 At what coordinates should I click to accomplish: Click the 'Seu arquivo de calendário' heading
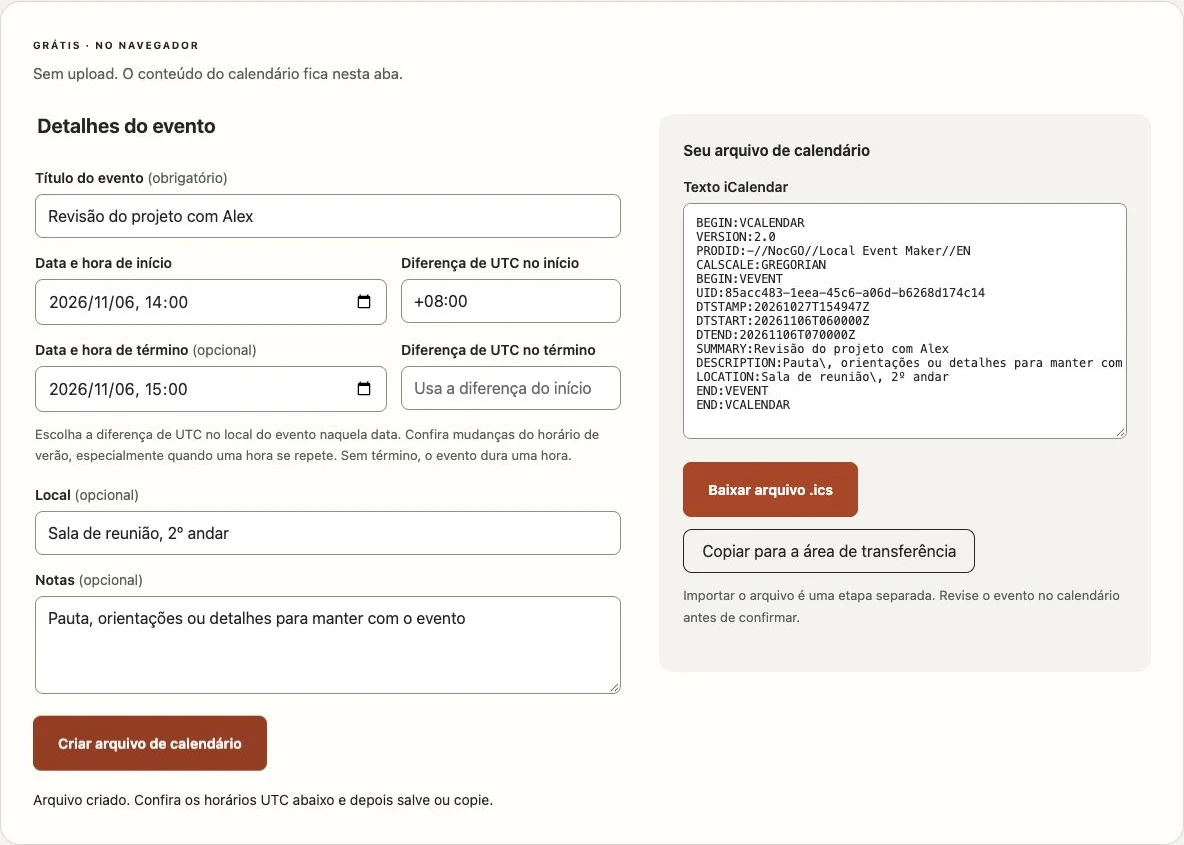pos(776,150)
